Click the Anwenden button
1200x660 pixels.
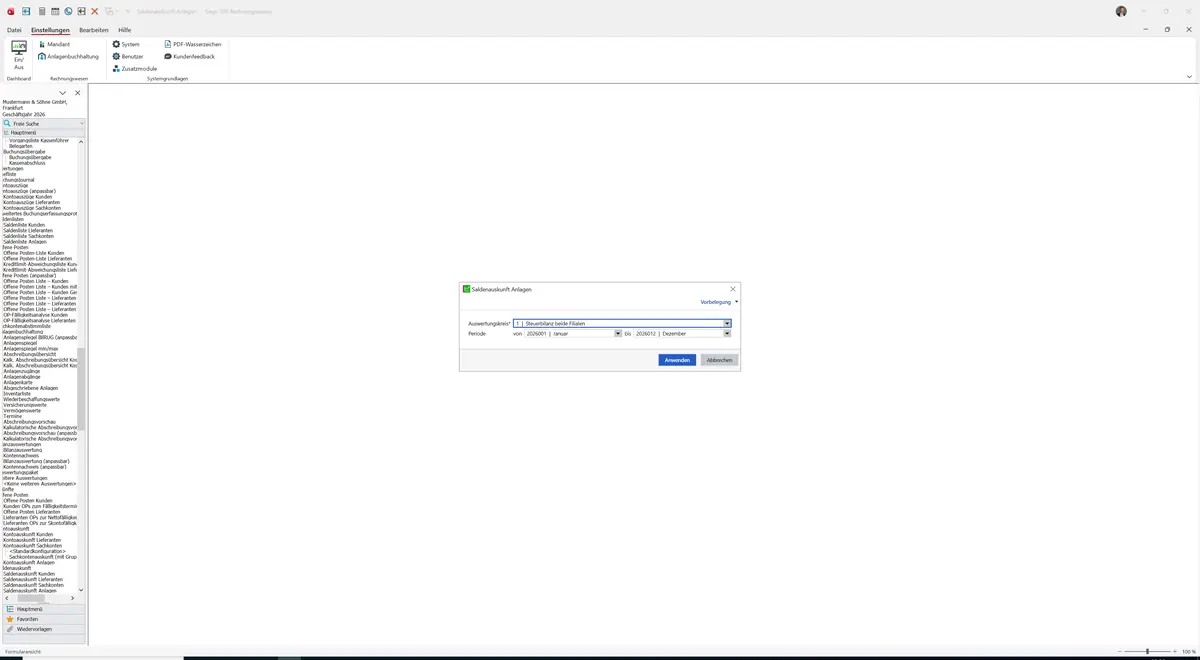pyautogui.click(x=677, y=360)
